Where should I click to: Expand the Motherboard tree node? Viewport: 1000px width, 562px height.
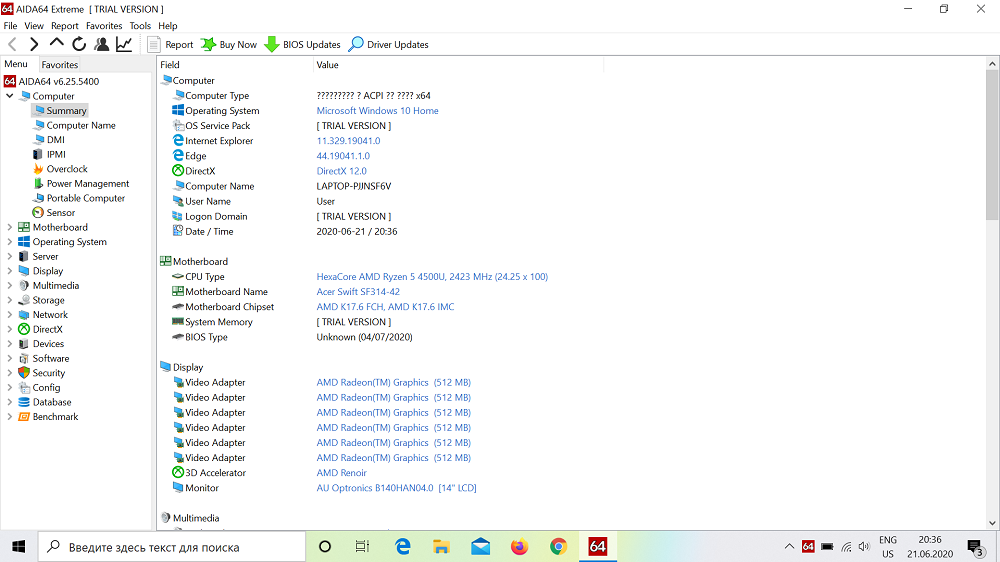point(10,227)
